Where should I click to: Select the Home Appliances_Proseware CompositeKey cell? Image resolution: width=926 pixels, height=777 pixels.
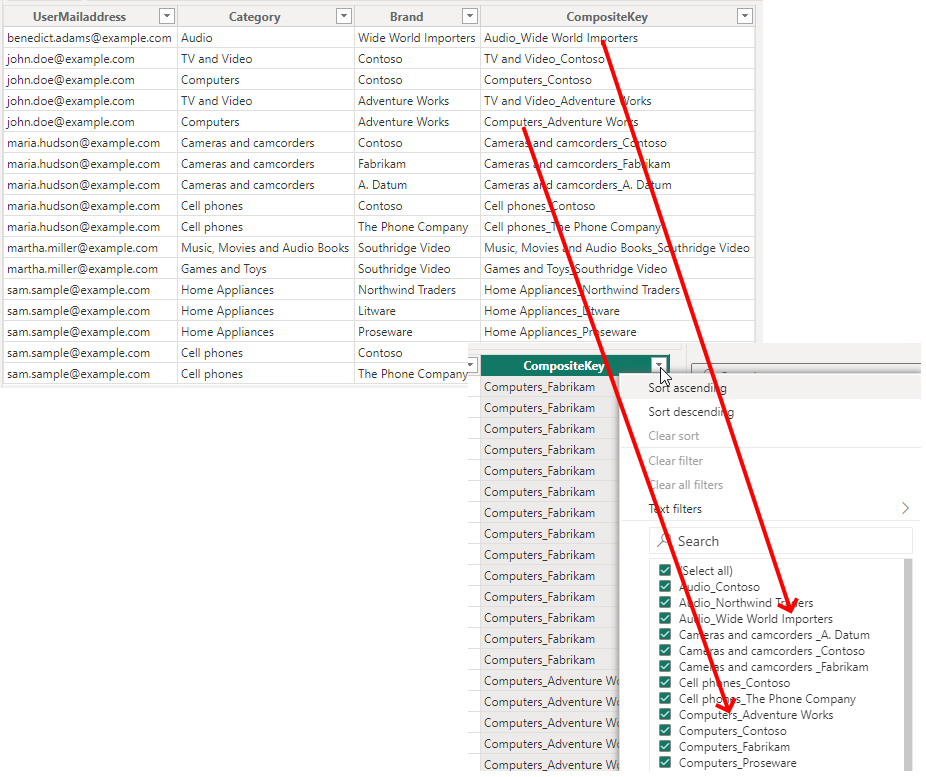point(560,332)
